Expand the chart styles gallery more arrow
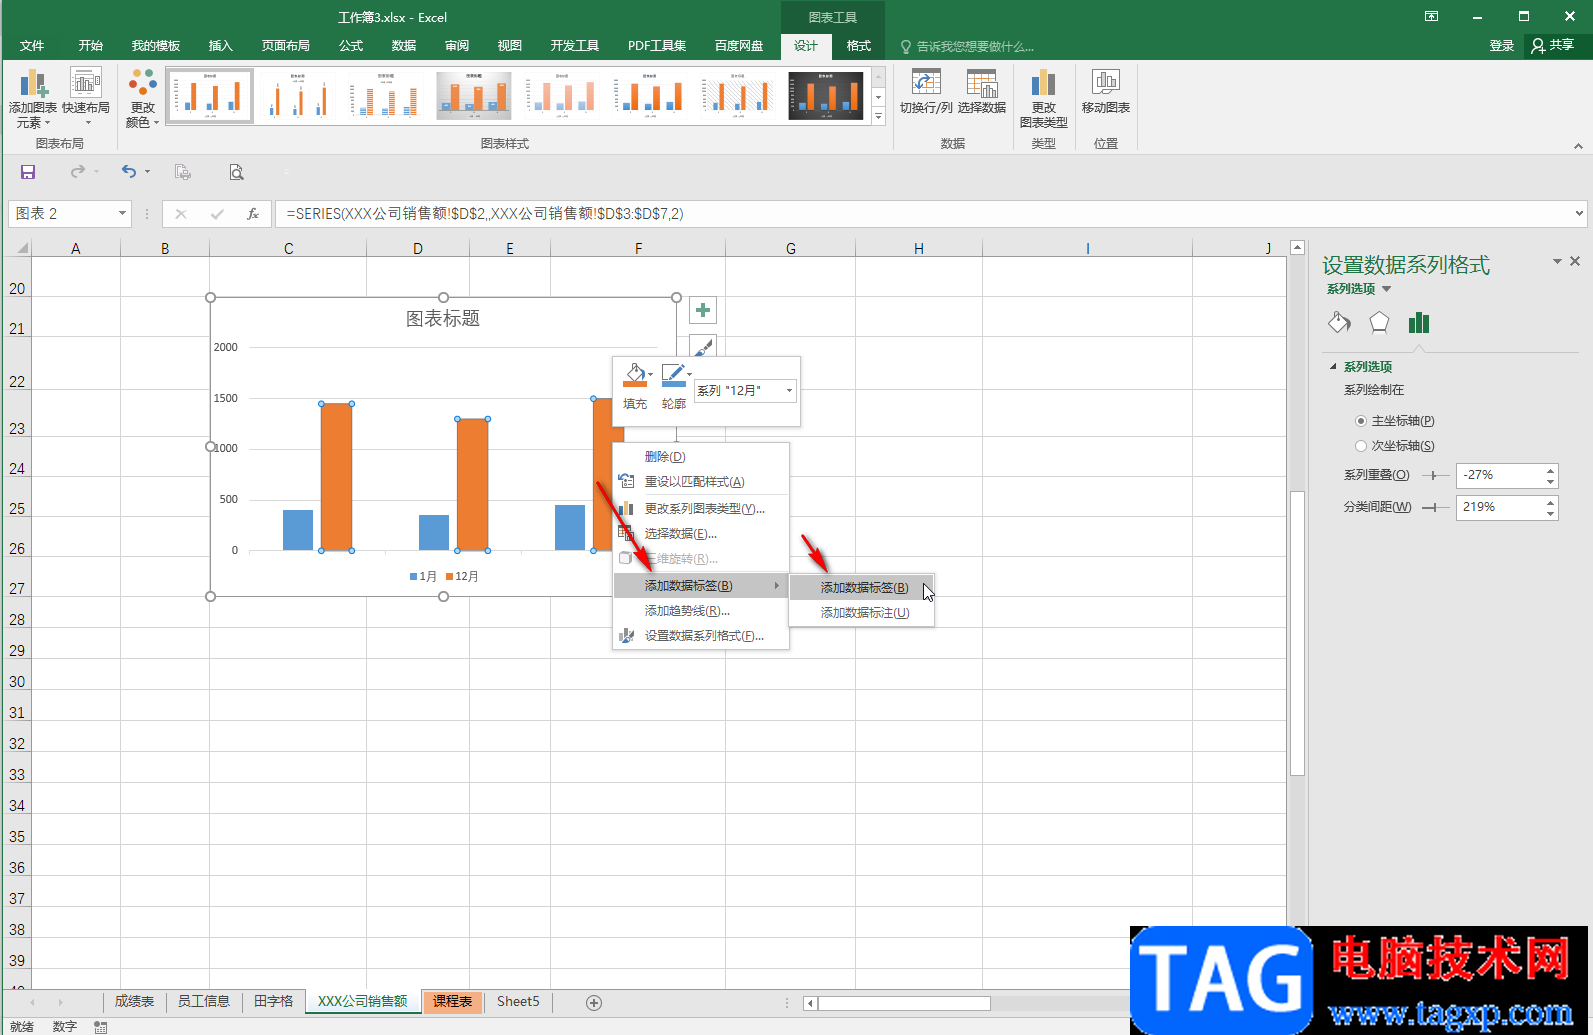Image resolution: width=1593 pixels, height=1035 pixels. pos(878,117)
